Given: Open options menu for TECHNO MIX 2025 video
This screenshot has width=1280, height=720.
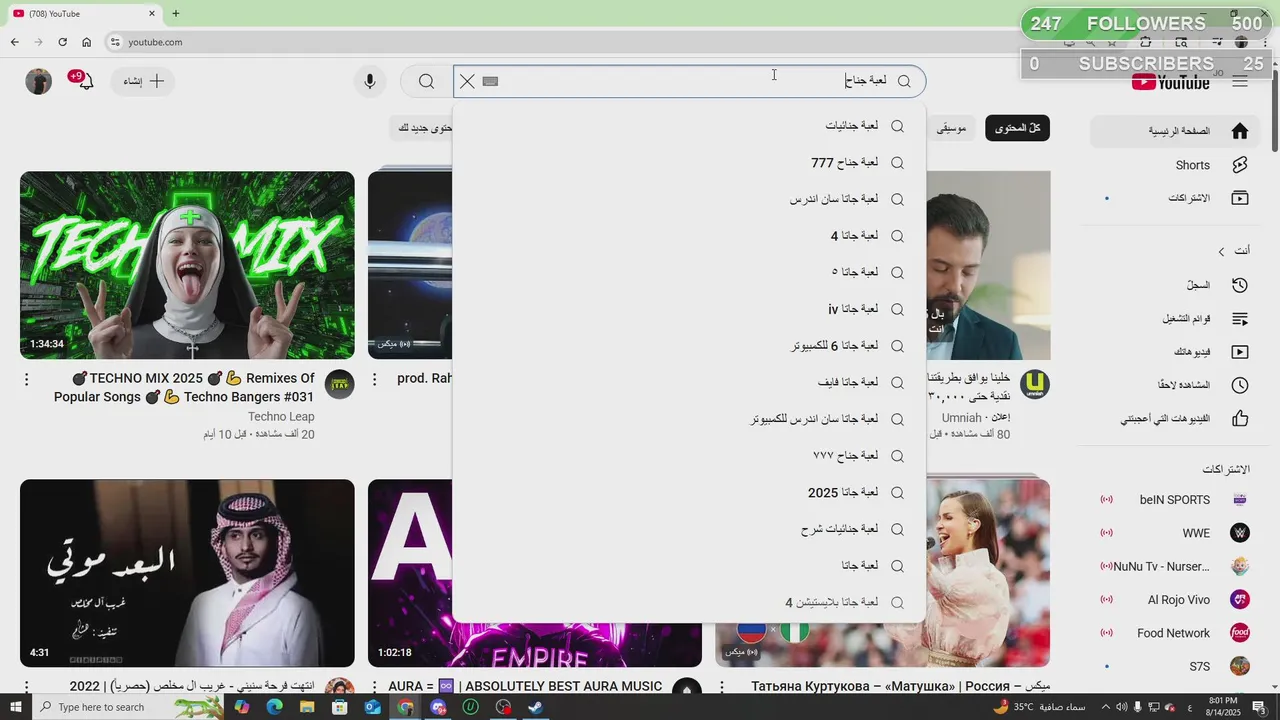Looking at the screenshot, I should pyautogui.click(x=26, y=379).
